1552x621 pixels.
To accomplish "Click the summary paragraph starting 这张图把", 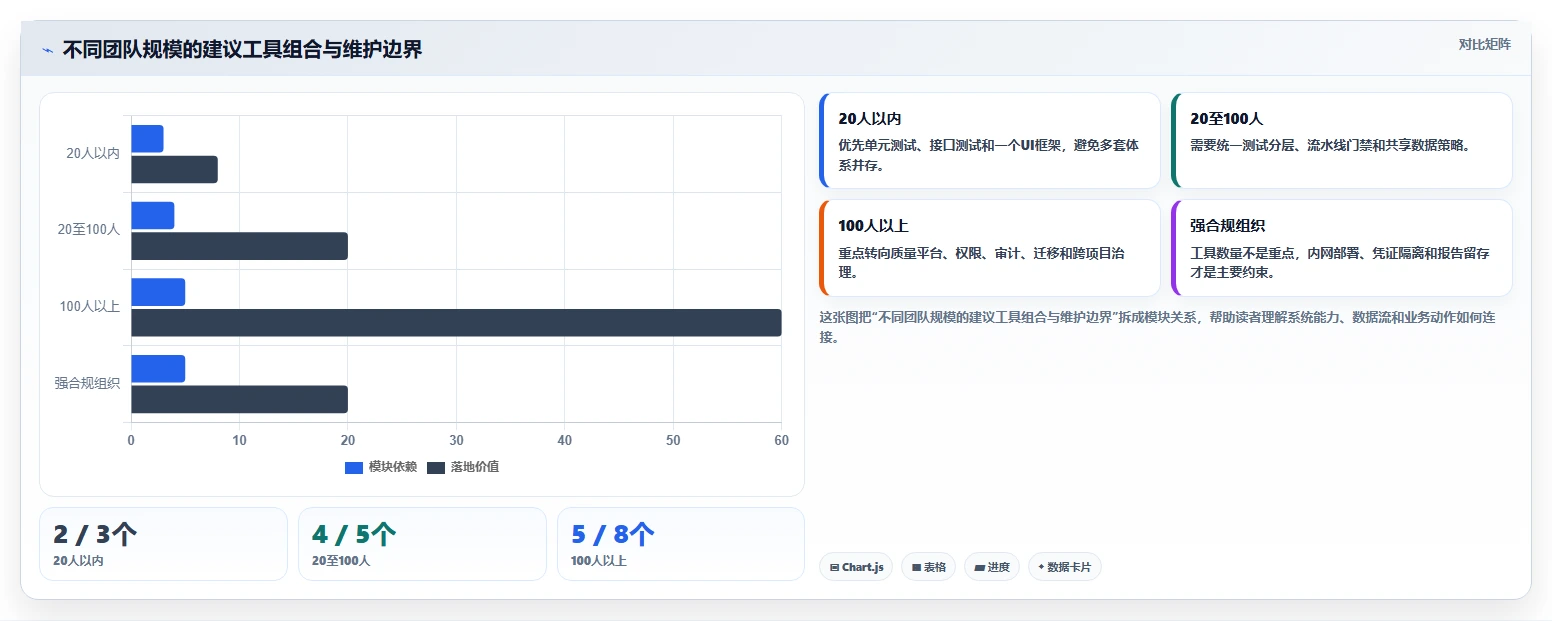I will pyautogui.click(x=1159, y=327).
